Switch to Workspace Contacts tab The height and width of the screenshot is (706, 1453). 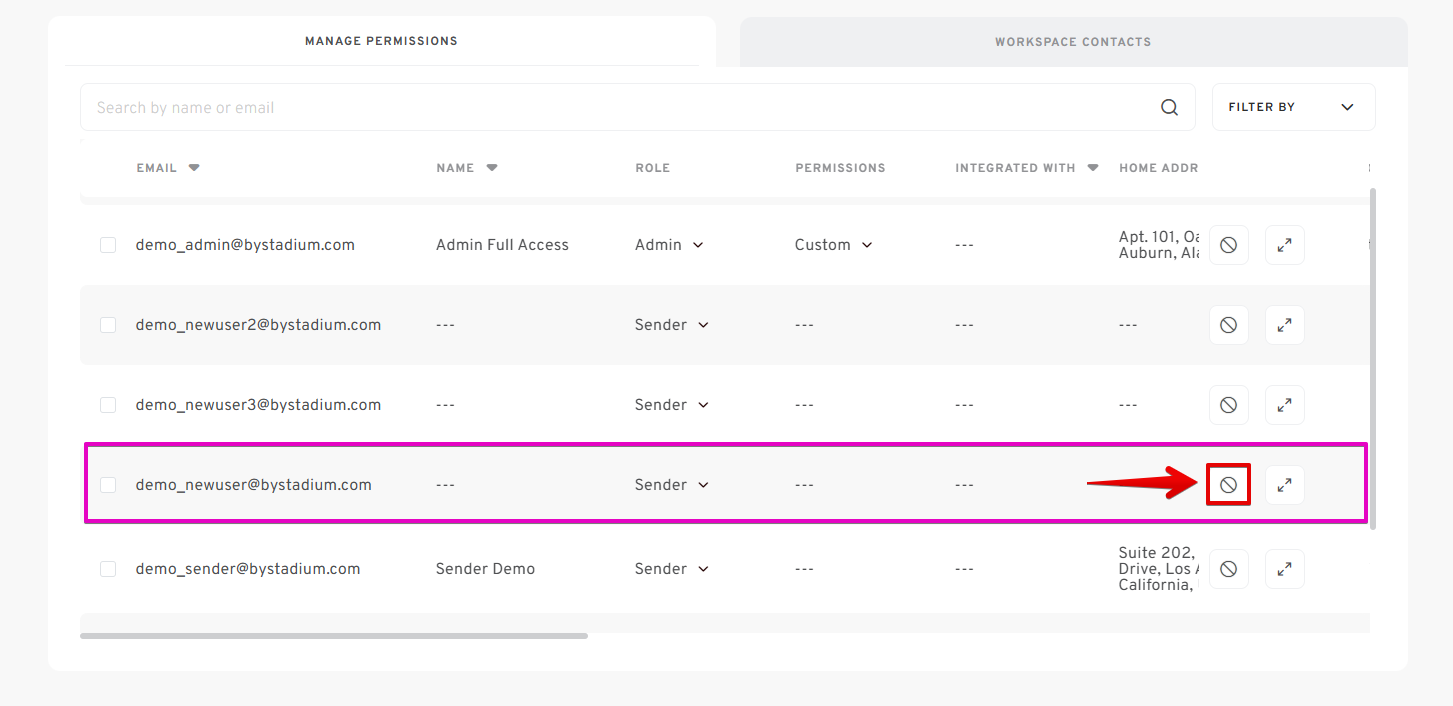1072,42
